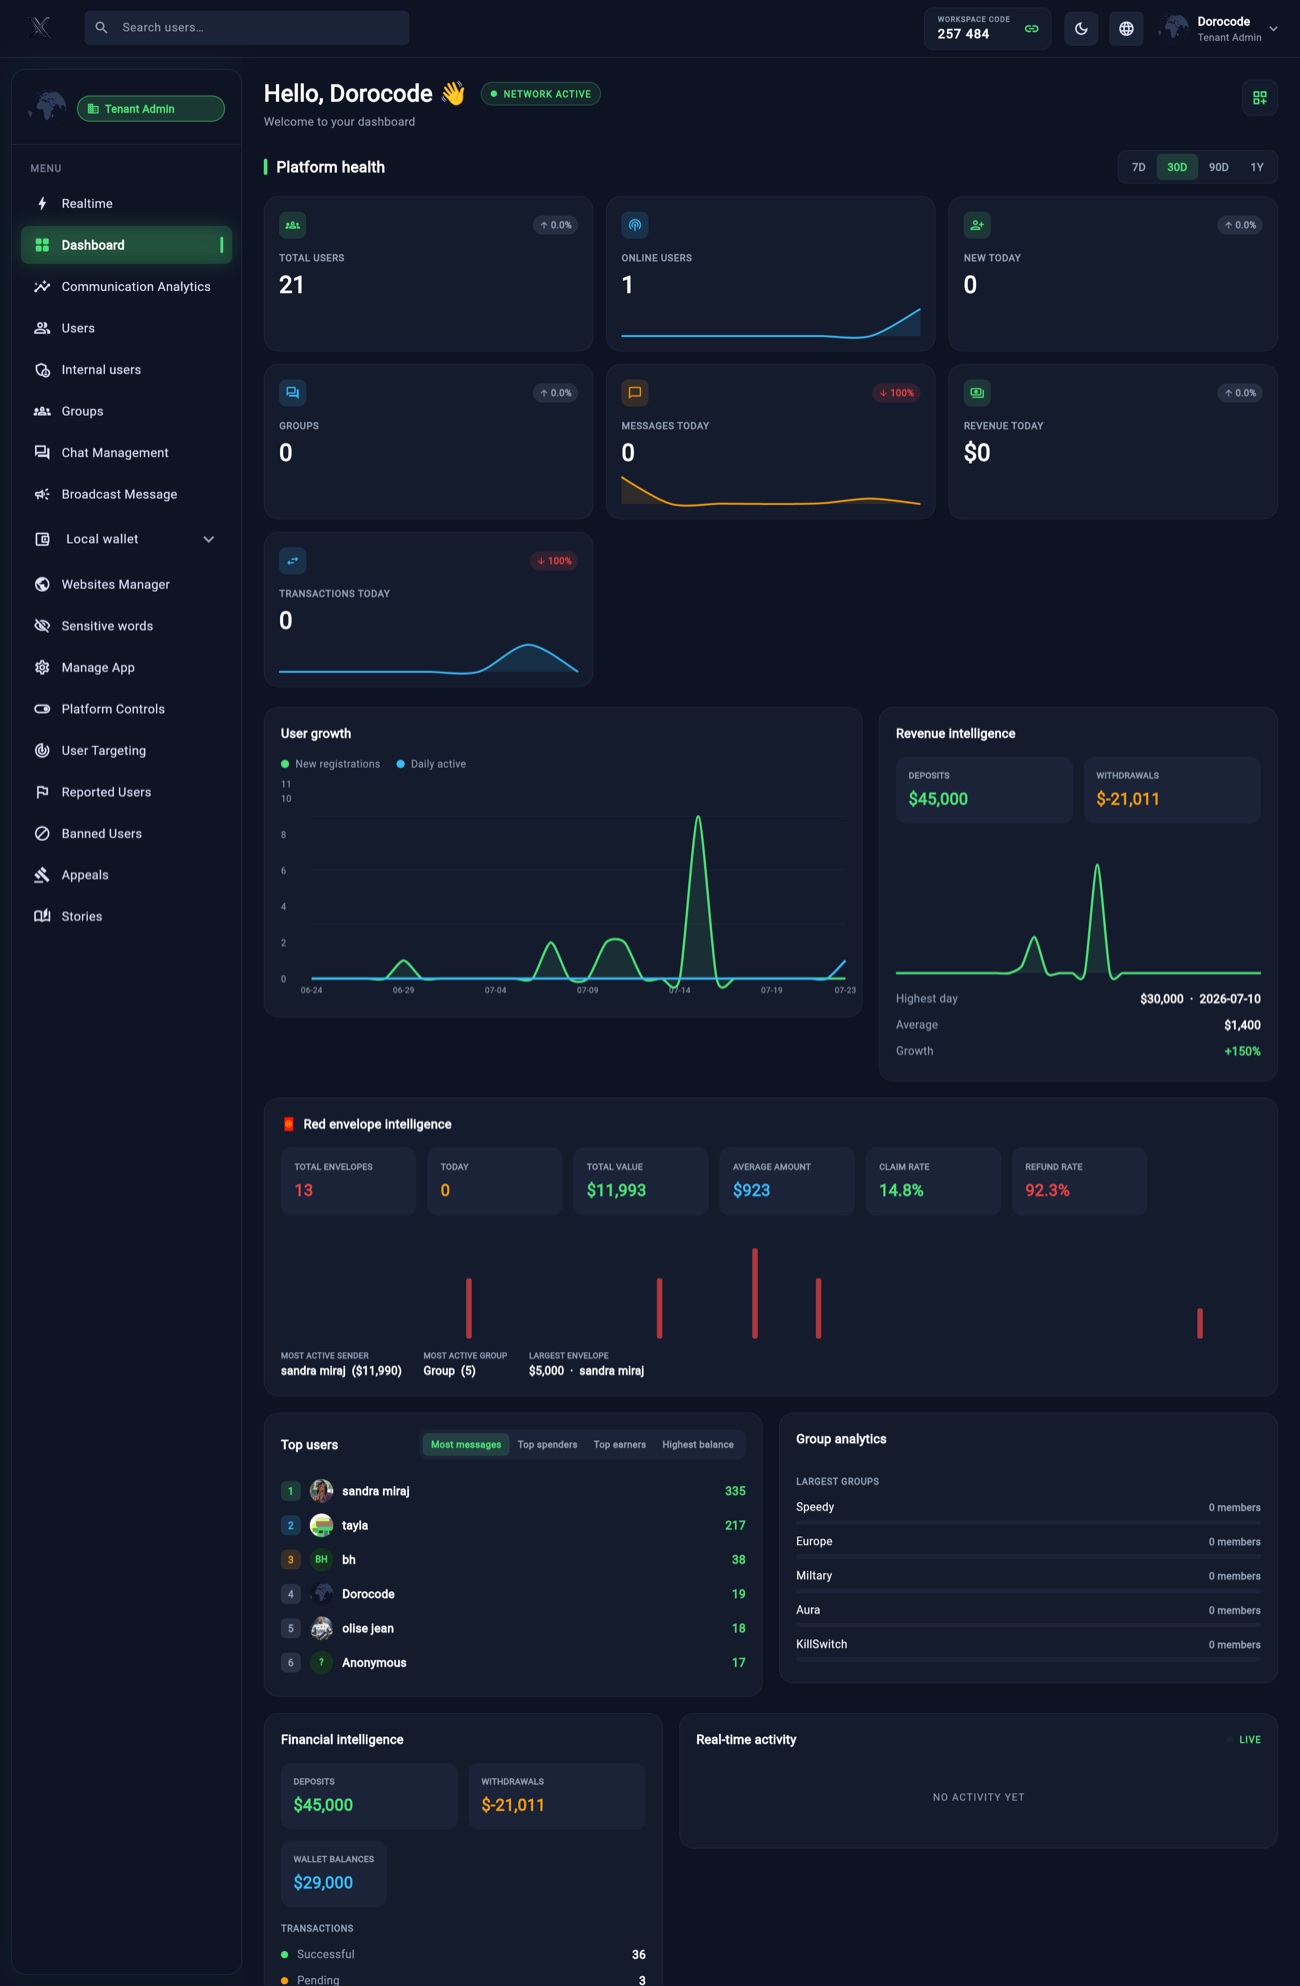Click Platform Controls toggle icon

coord(42,709)
